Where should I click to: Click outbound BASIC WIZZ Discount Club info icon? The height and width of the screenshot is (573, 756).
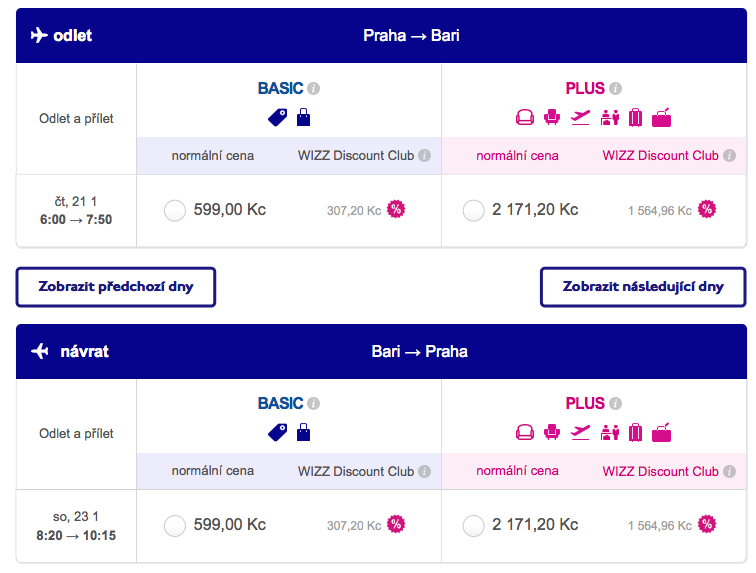424,156
